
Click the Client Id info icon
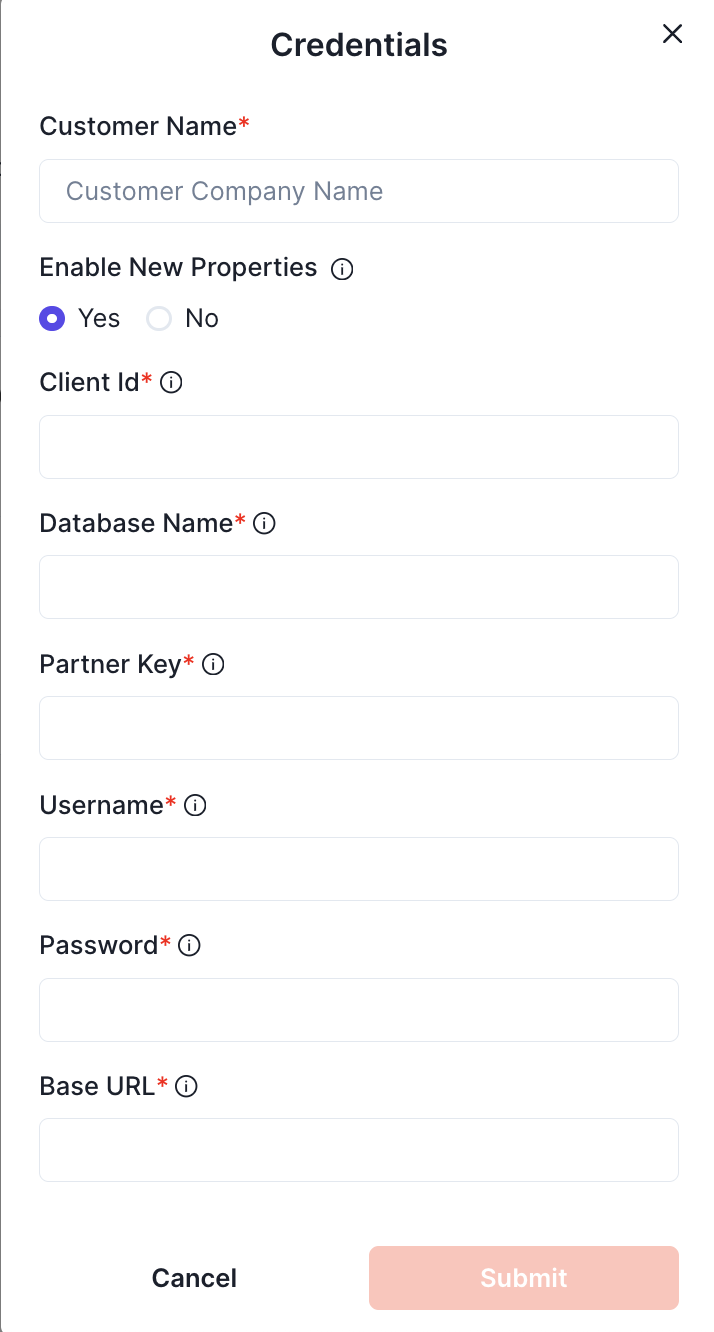[x=171, y=382]
